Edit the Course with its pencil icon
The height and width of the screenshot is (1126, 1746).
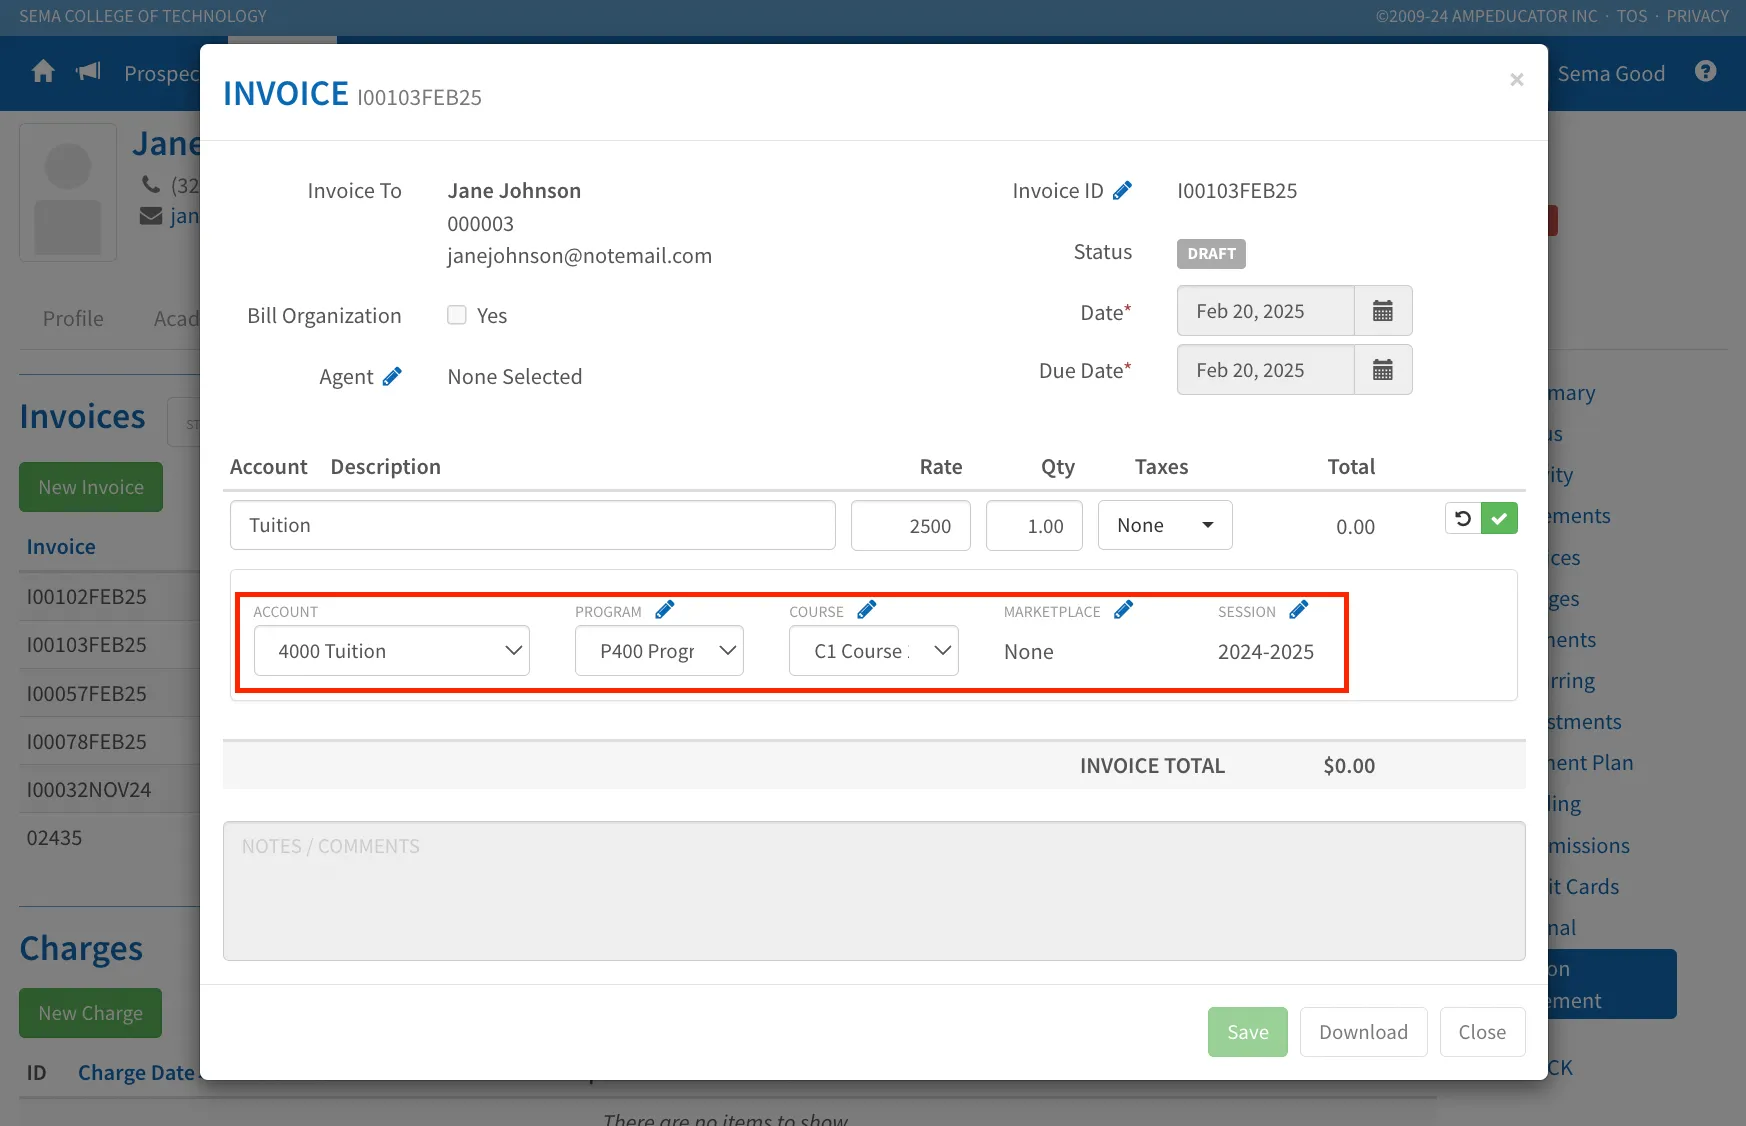[867, 610]
